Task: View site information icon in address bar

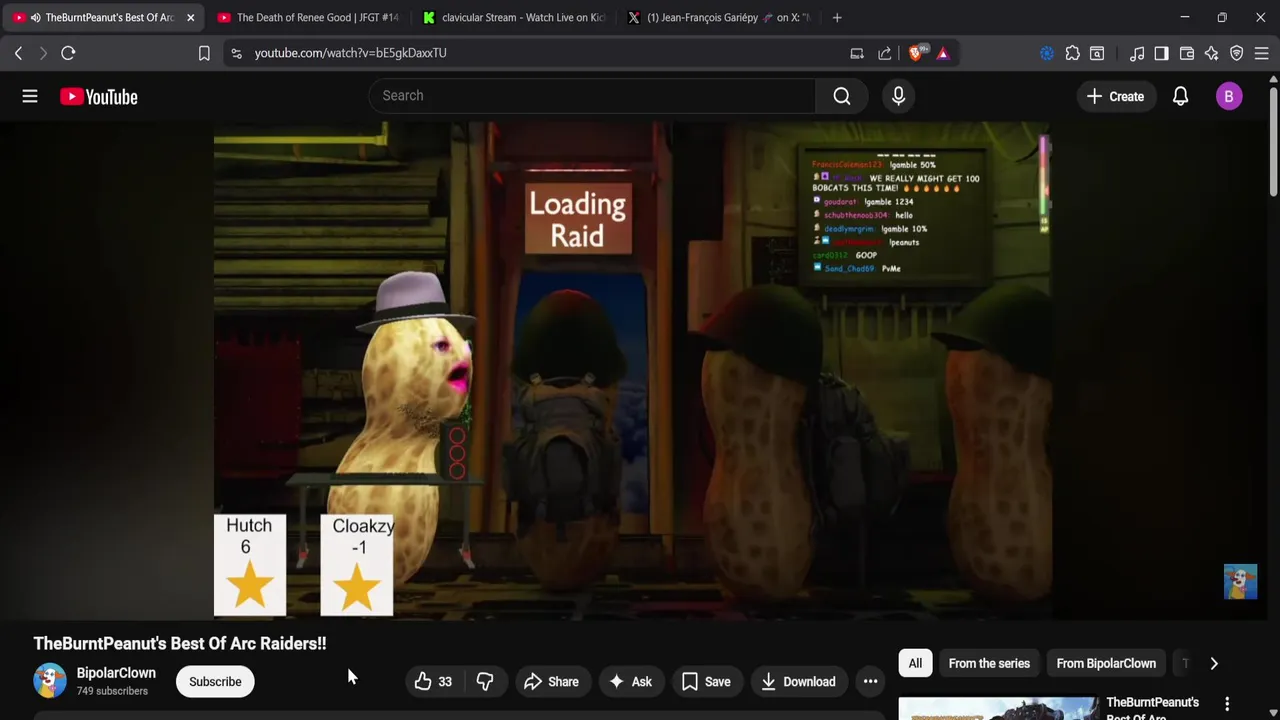Action: [x=236, y=53]
